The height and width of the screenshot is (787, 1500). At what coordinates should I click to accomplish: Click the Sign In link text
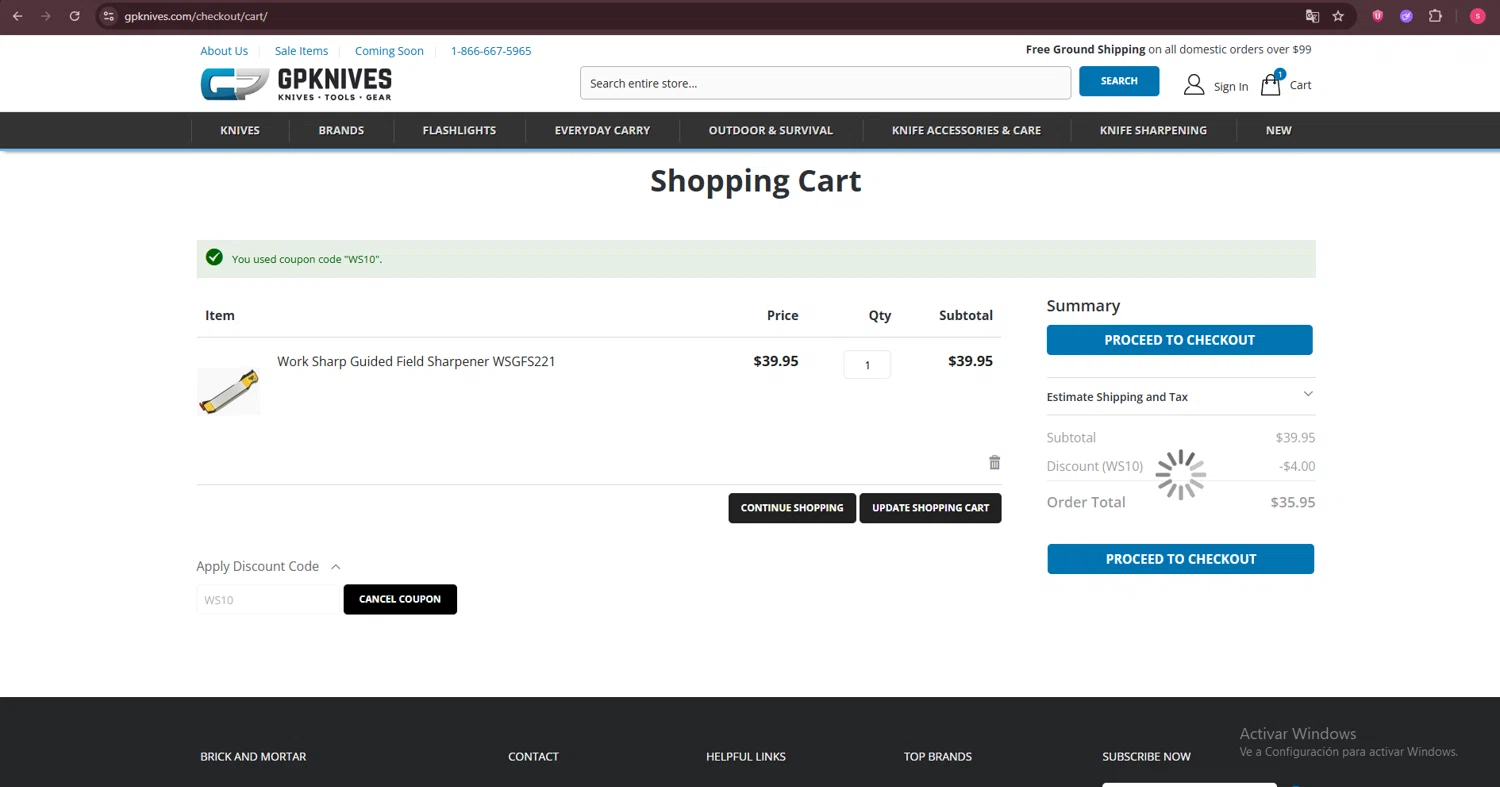[x=1231, y=87]
